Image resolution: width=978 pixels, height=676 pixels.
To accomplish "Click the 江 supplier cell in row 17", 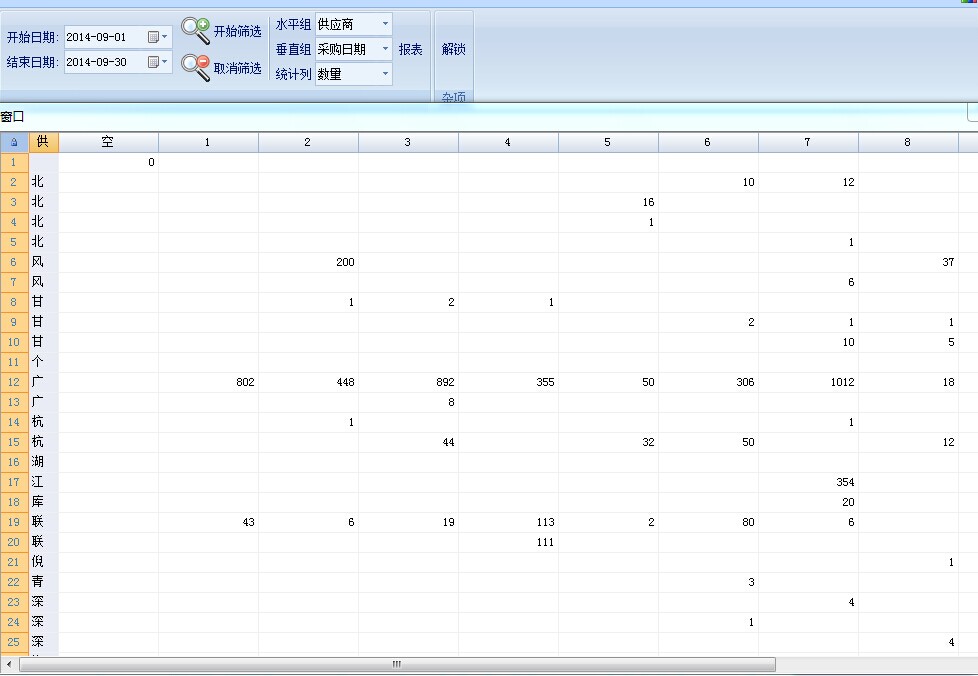I will coord(43,482).
